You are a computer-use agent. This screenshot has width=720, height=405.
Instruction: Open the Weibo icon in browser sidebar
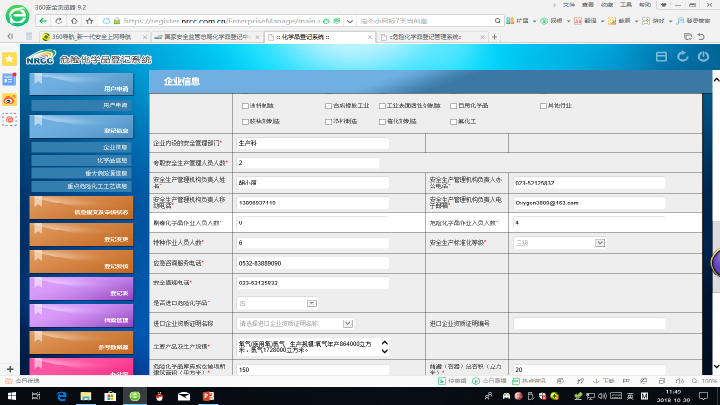(9, 99)
